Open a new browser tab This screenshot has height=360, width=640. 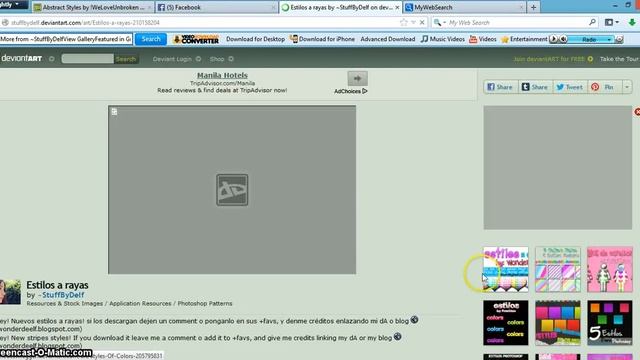pyautogui.click(x=533, y=7)
